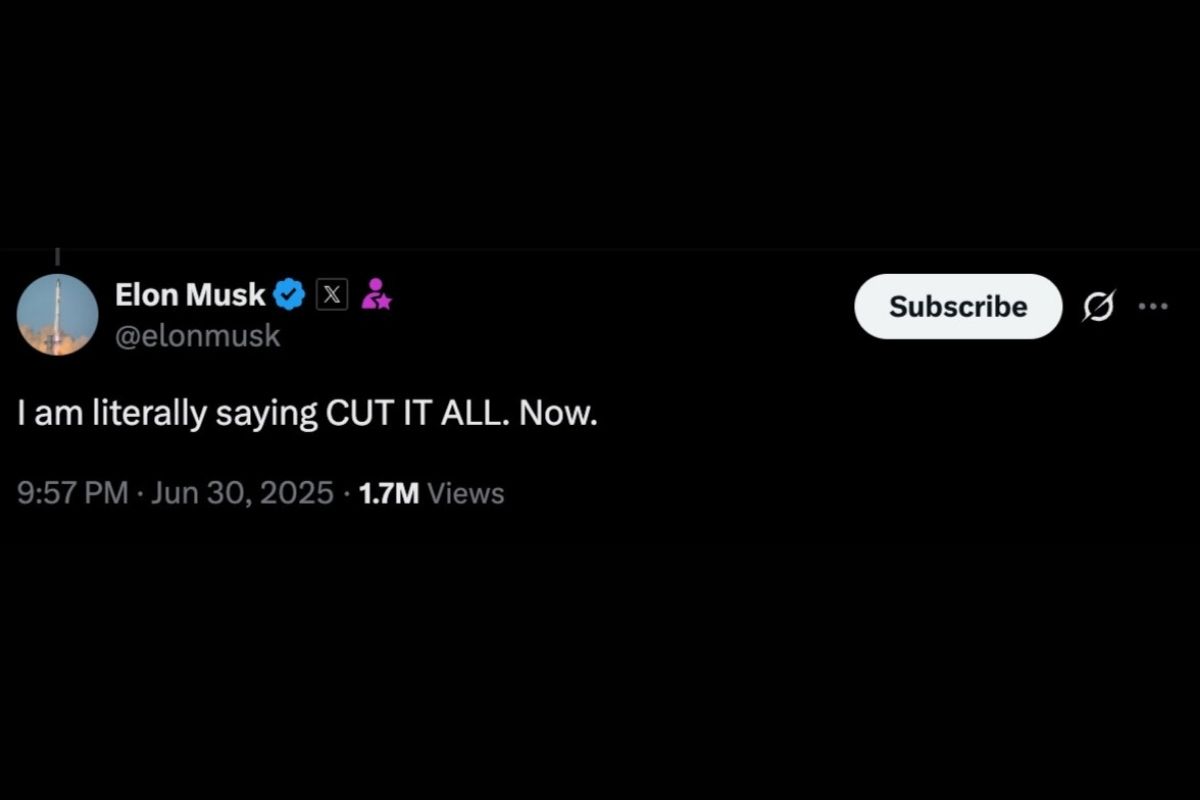This screenshot has width=1200, height=800.
Task: Select the X square logo next to the name
Action: (x=330, y=294)
